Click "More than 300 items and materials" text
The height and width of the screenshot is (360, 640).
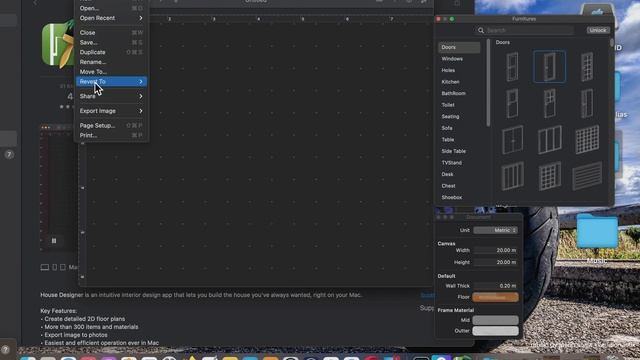click(x=91, y=327)
